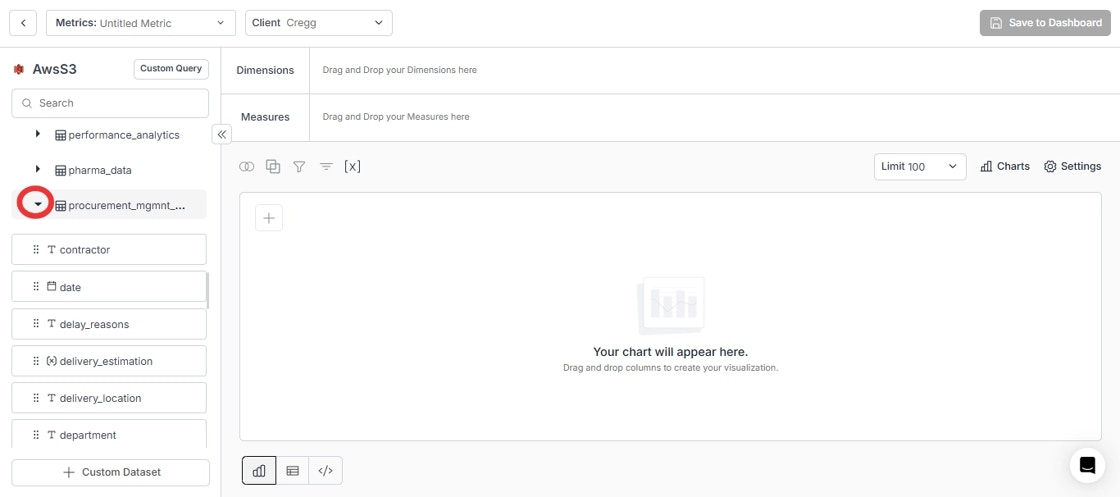Collapse the procurement_mgmnt table

point(38,204)
